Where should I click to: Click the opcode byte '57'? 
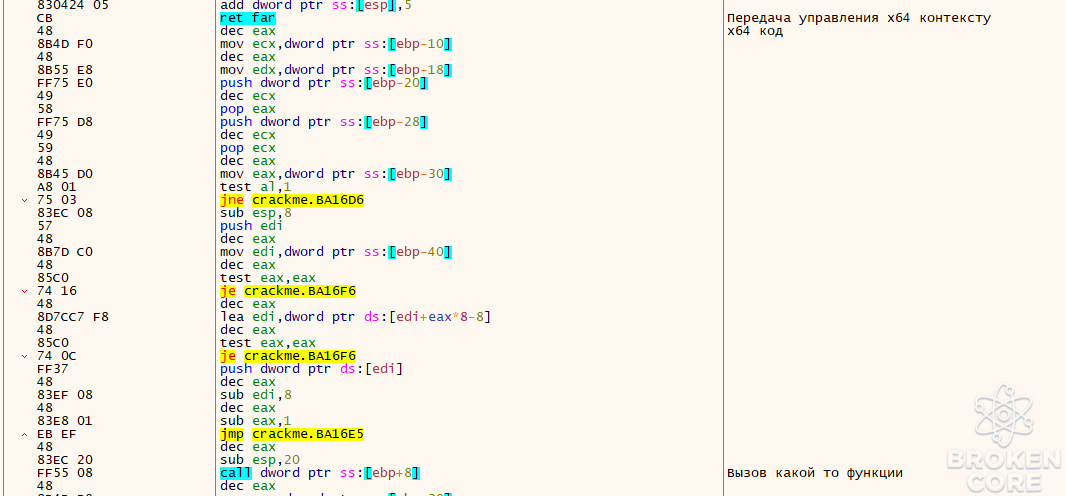point(44,226)
